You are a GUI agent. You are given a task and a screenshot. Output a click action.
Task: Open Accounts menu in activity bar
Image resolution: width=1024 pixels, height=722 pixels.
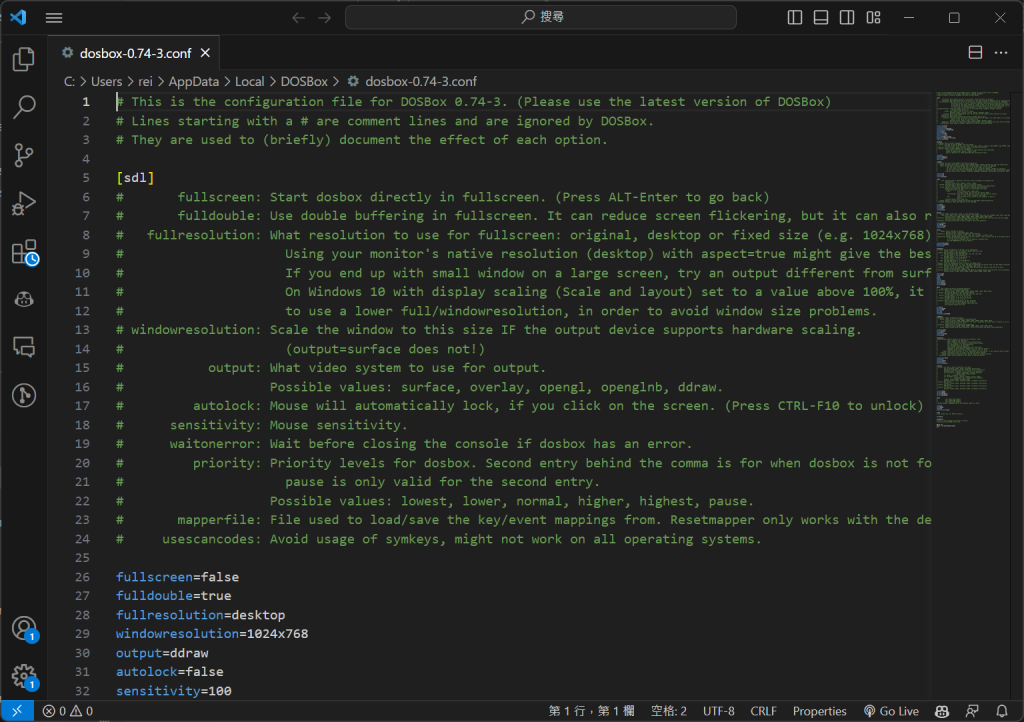(x=24, y=629)
